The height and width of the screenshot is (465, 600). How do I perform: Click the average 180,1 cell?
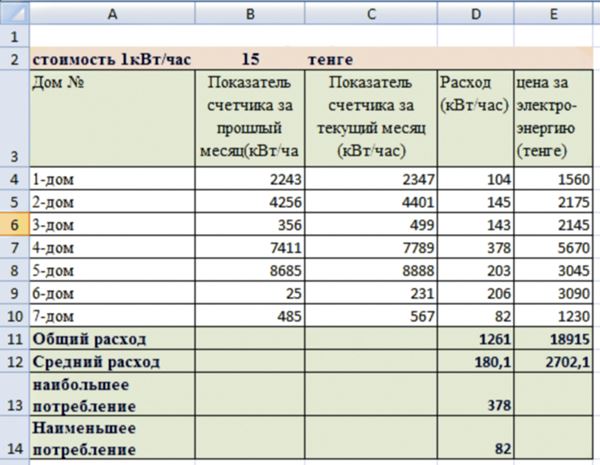click(476, 361)
